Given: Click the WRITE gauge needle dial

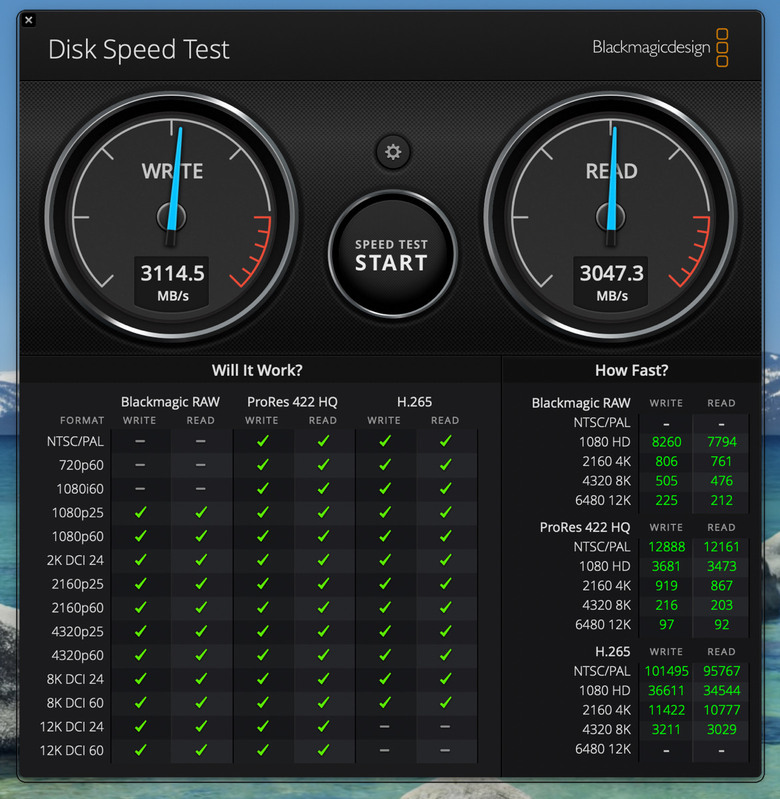Looking at the screenshot, I should point(172,217).
